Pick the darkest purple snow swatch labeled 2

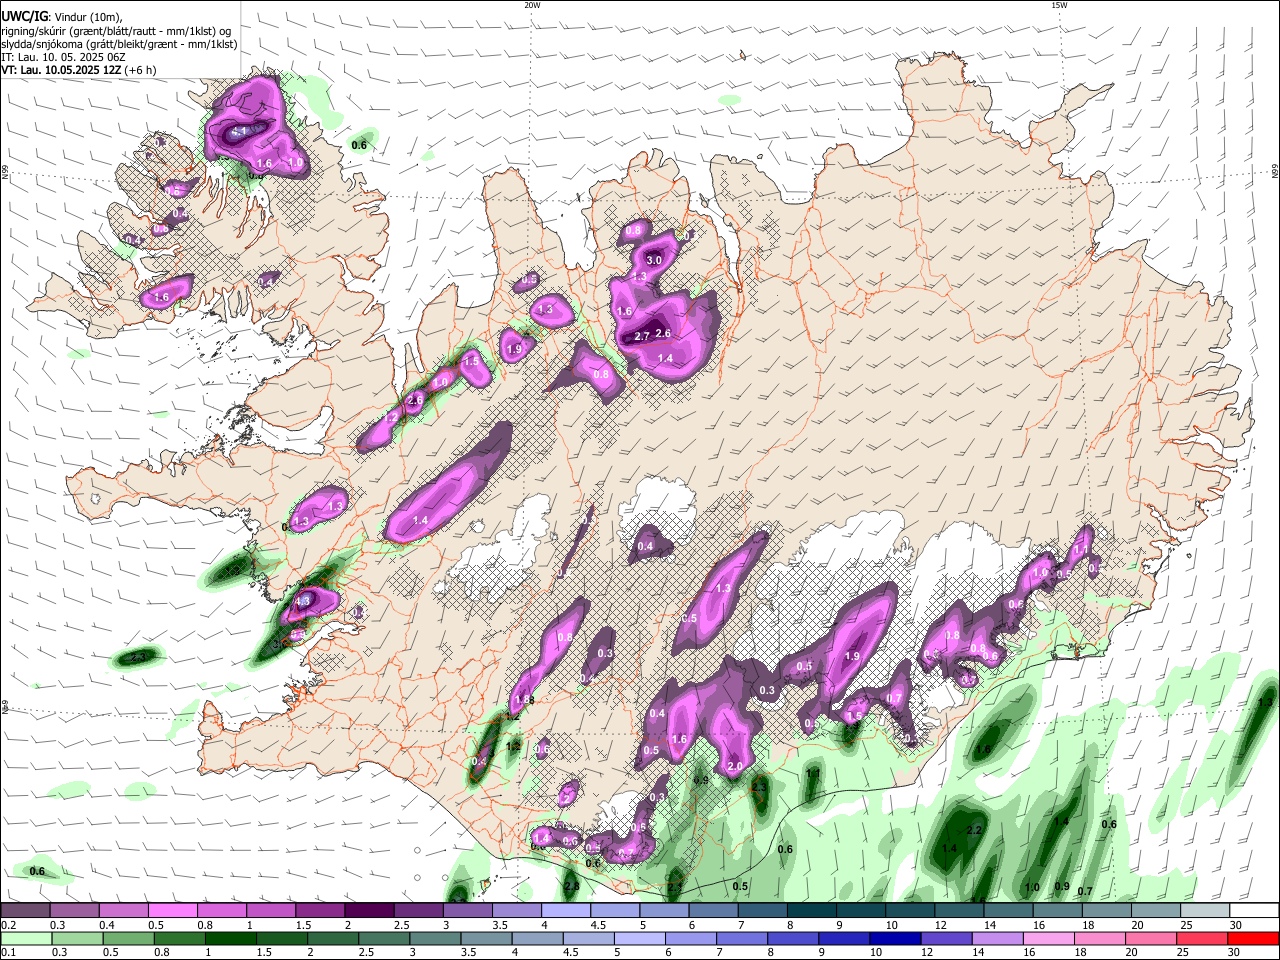[x=369, y=911]
